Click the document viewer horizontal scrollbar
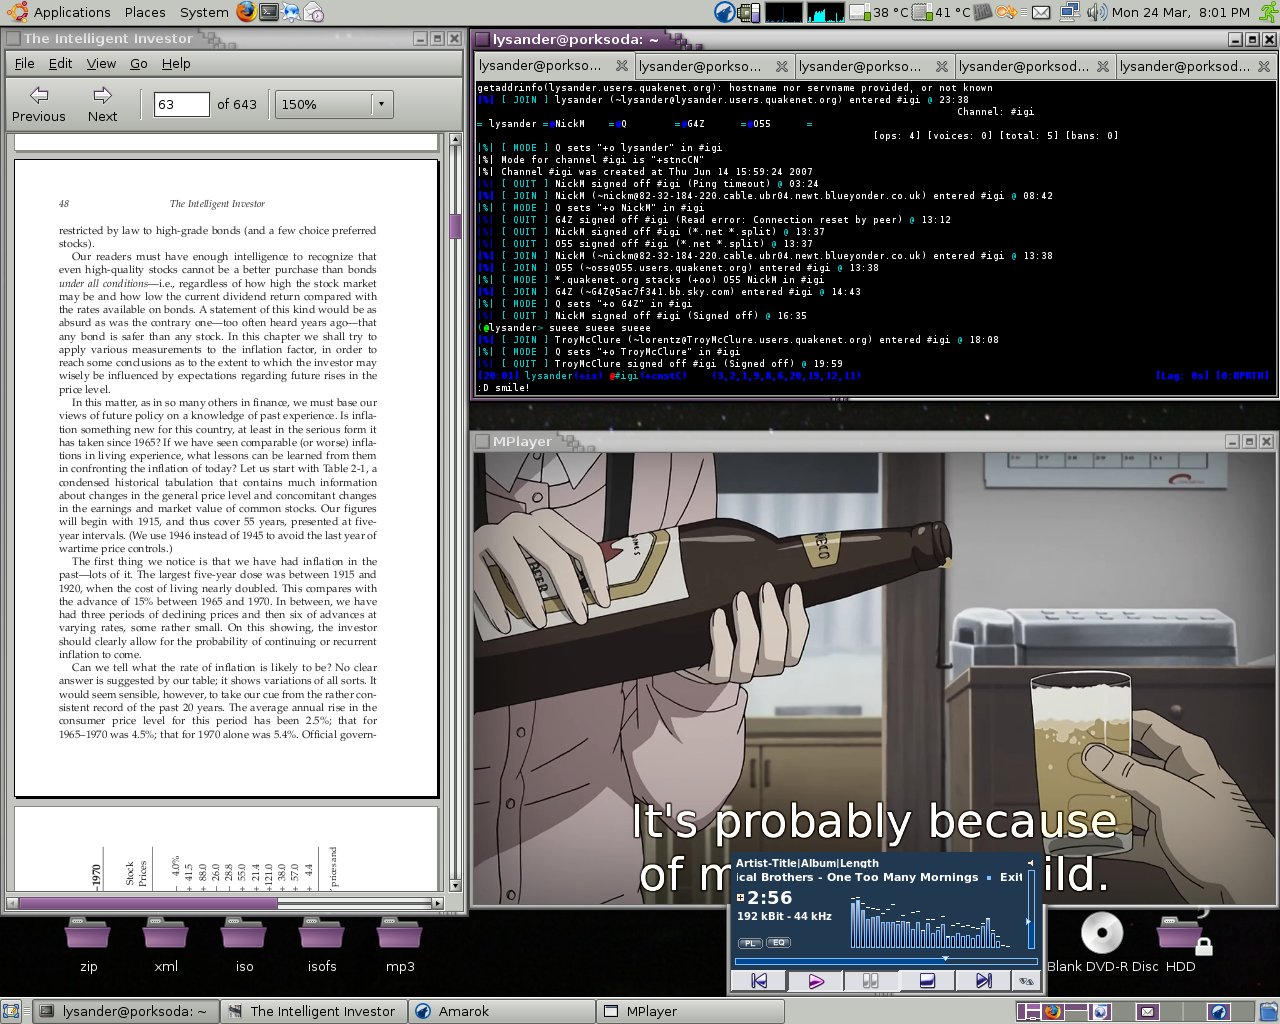The width and height of the screenshot is (1280, 1024). (x=224, y=903)
